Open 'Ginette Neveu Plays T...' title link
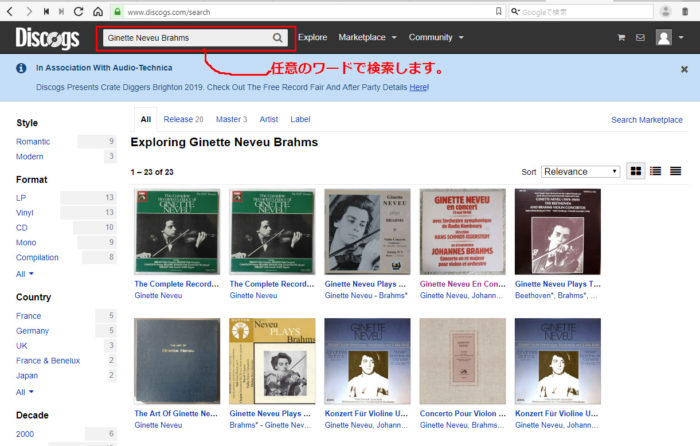The height and width of the screenshot is (446, 700). [558, 284]
